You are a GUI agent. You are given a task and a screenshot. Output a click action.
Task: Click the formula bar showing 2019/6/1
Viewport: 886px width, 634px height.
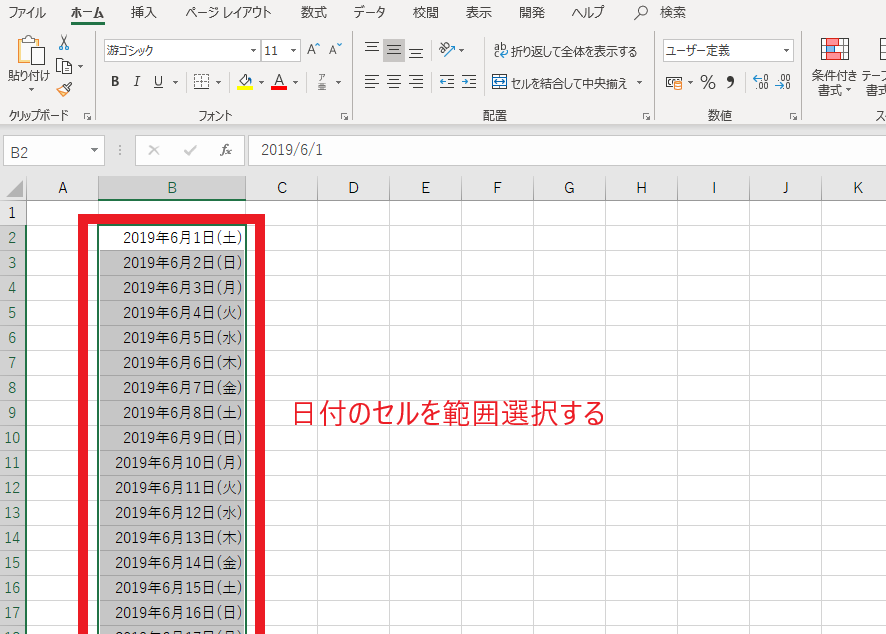(x=566, y=150)
